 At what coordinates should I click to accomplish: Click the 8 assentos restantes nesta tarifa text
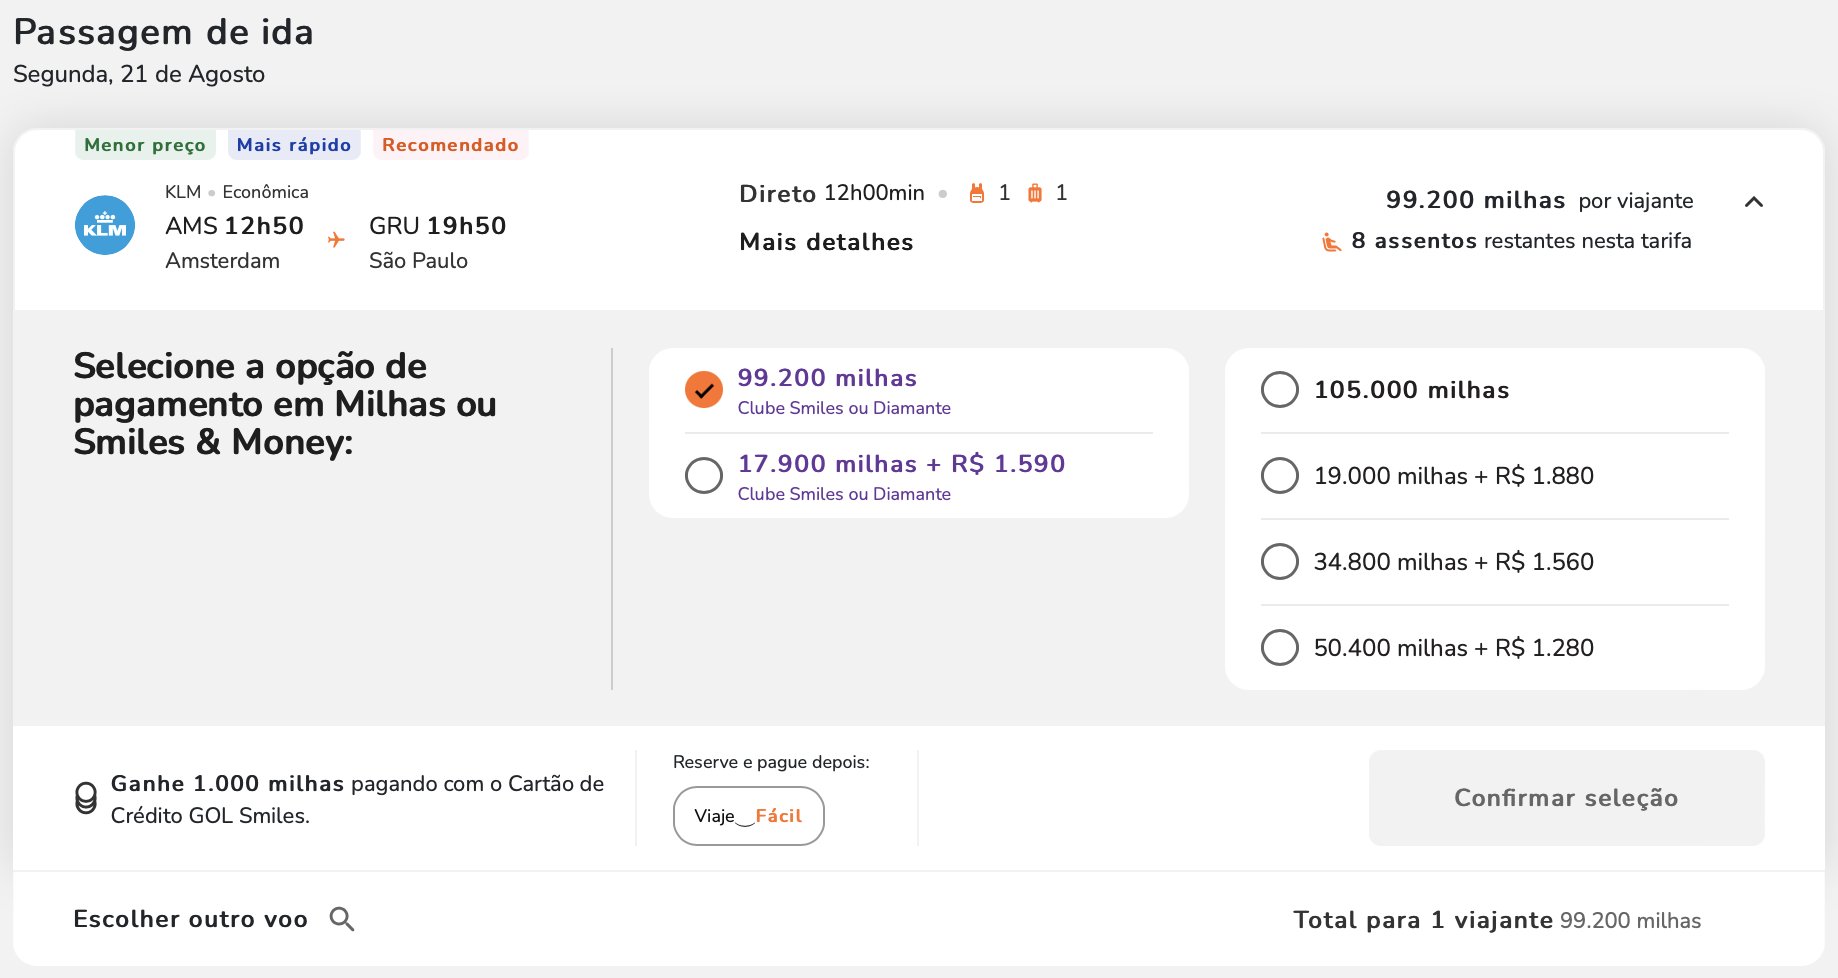coord(1521,241)
